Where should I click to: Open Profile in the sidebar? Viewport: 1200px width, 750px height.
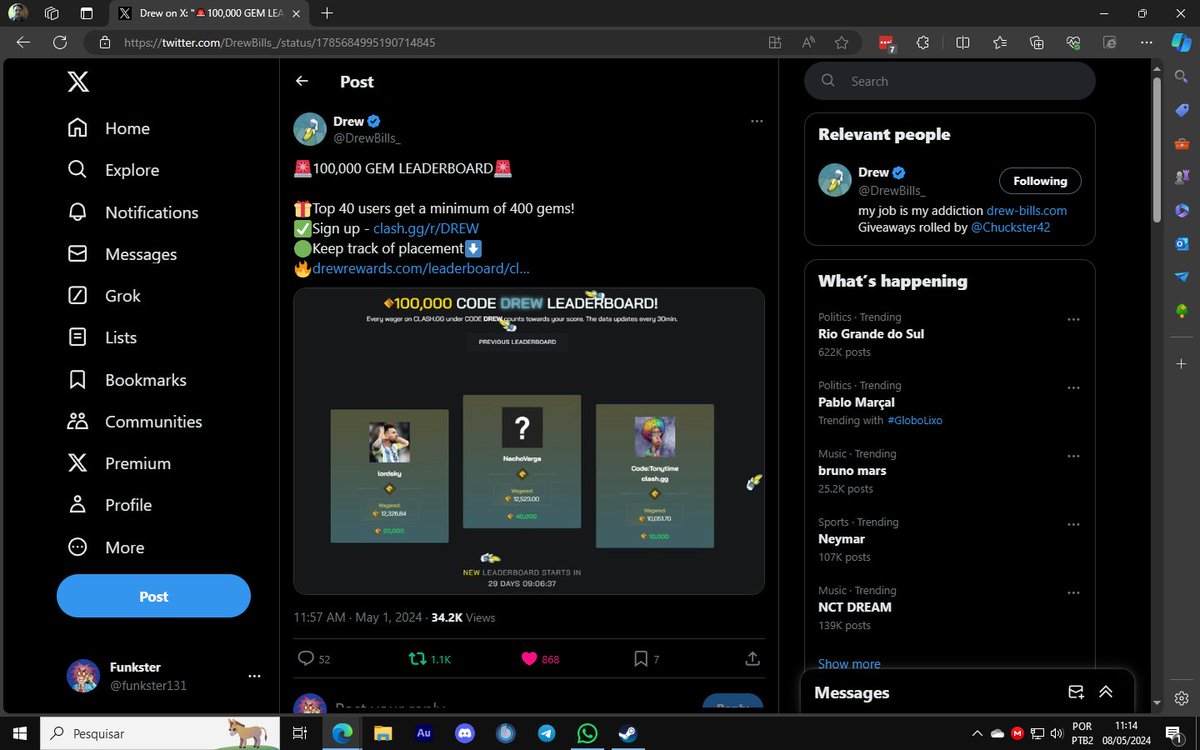click(x=108, y=505)
